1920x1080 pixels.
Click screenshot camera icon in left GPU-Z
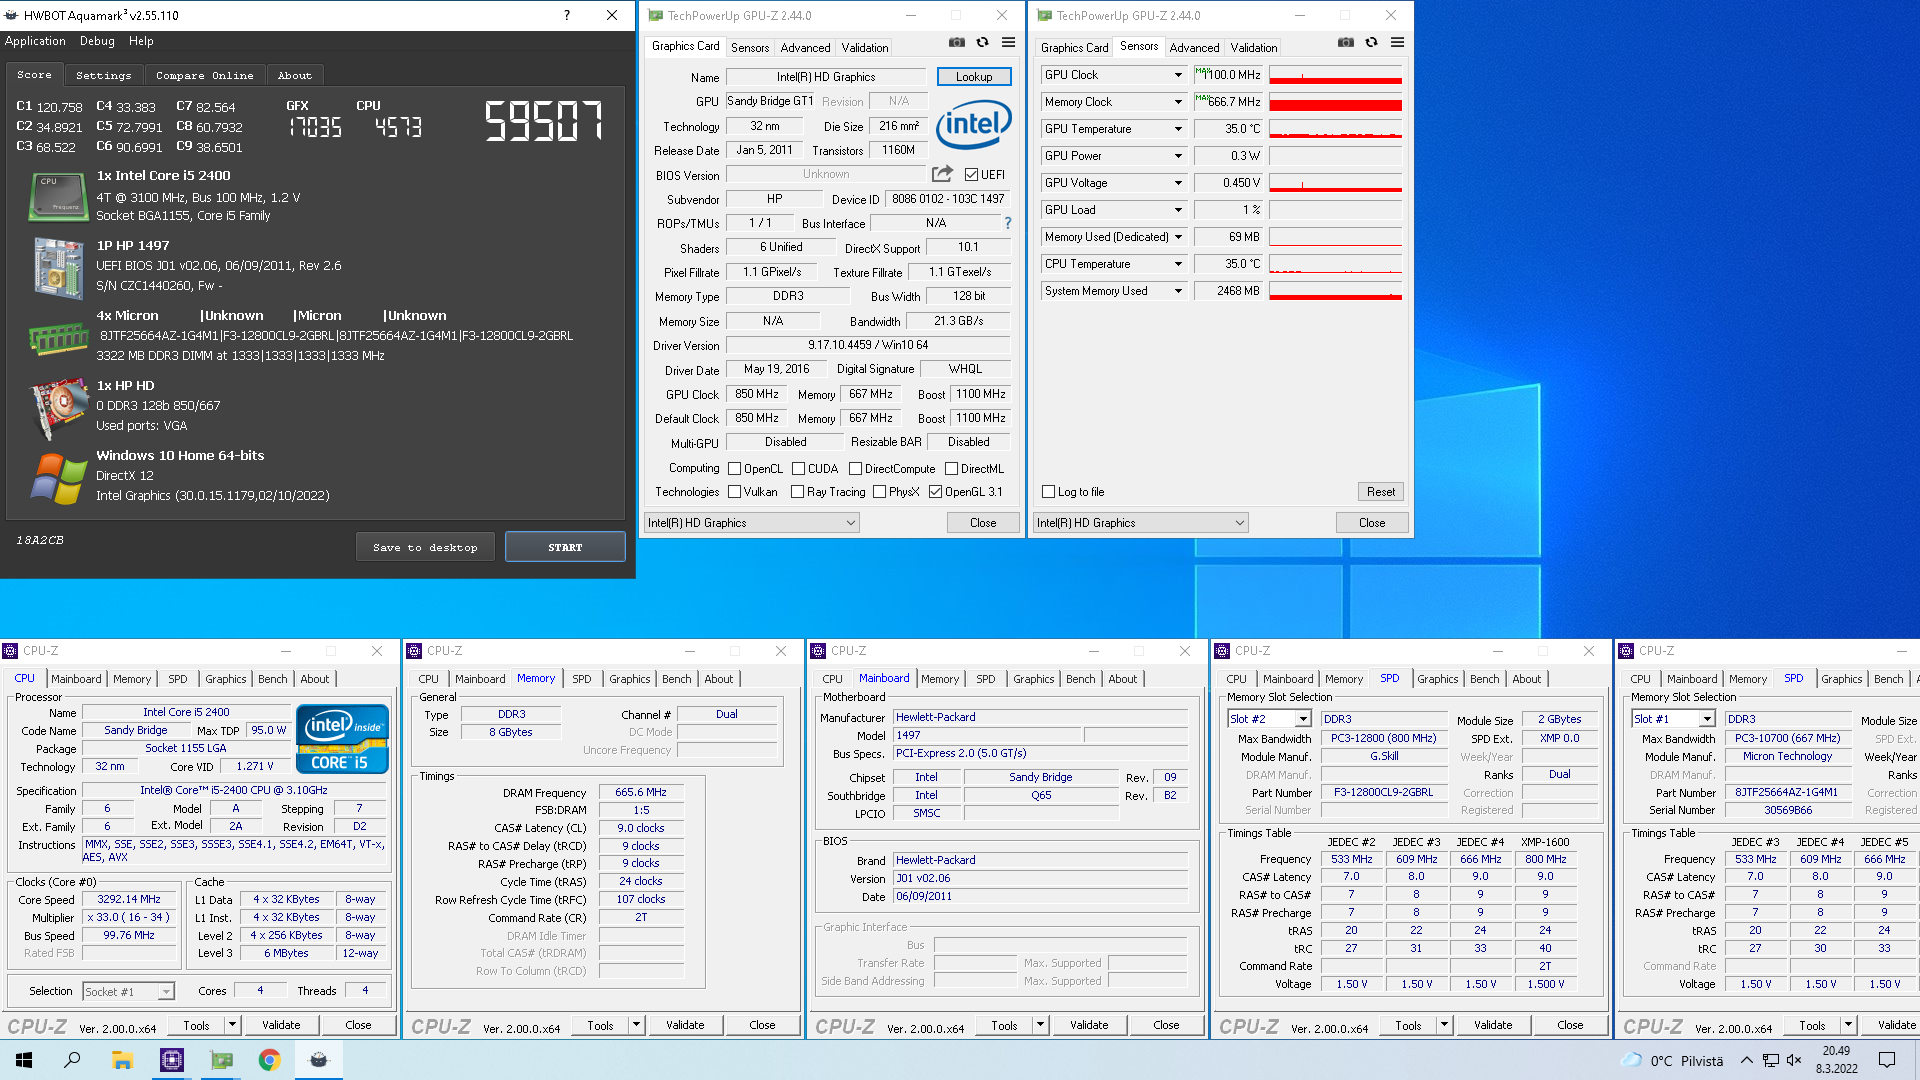957,43
